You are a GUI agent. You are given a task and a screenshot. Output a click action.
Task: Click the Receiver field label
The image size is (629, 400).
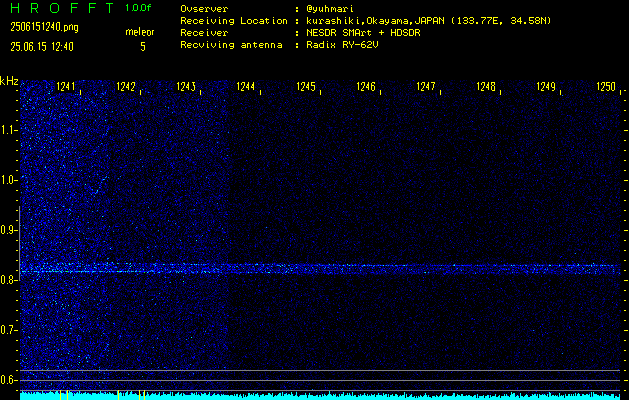[204, 33]
